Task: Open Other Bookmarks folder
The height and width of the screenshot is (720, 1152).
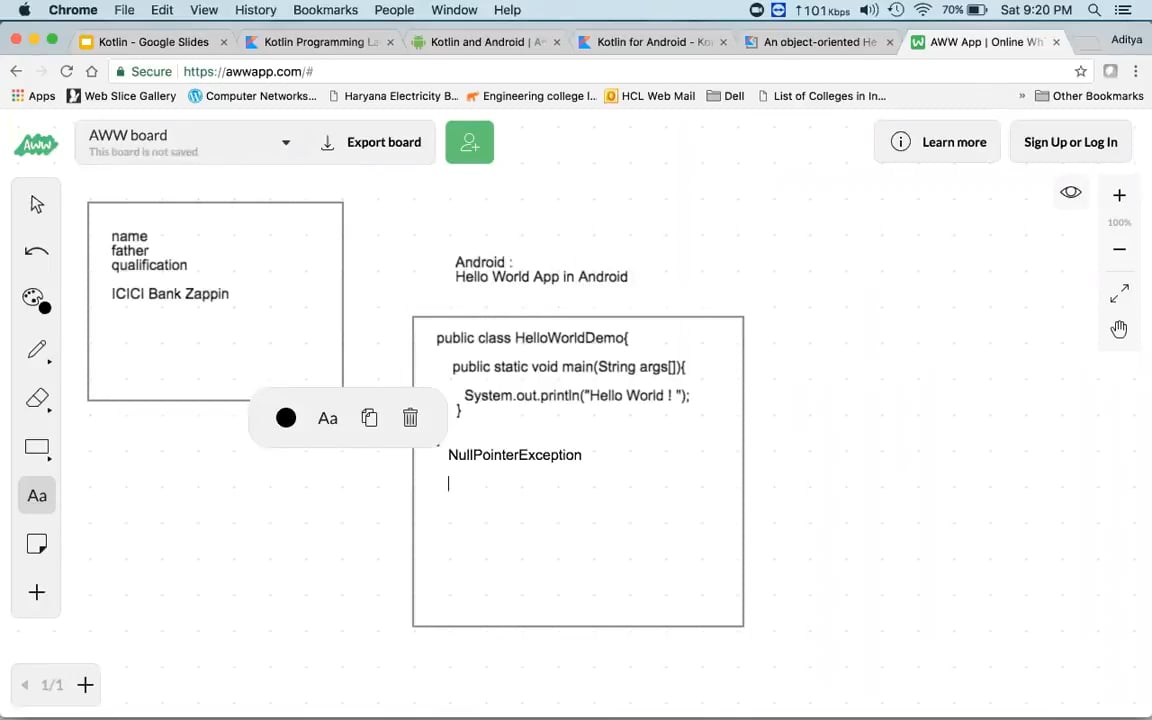Action: pos(1089,96)
